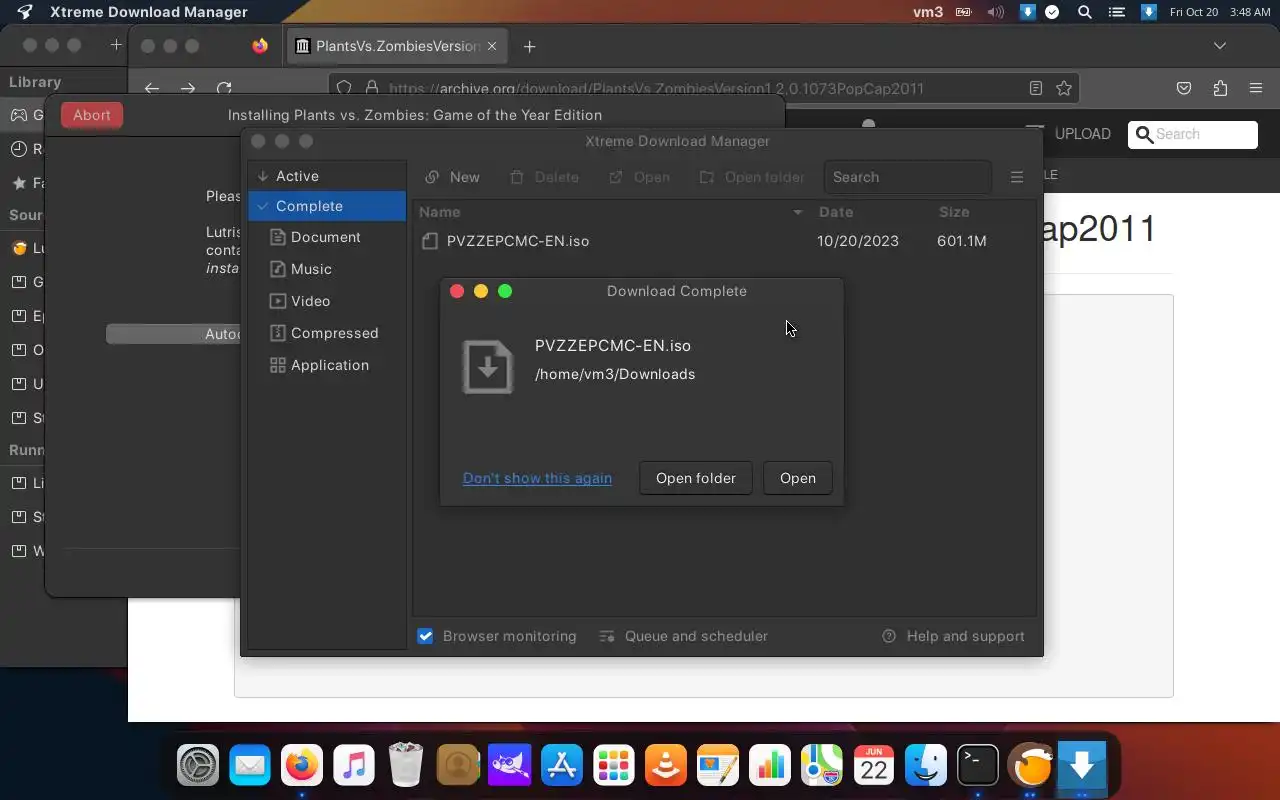Click the Delete toolbar button in XDM
The width and height of the screenshot is (1280, 800).
tap(545, 177)
